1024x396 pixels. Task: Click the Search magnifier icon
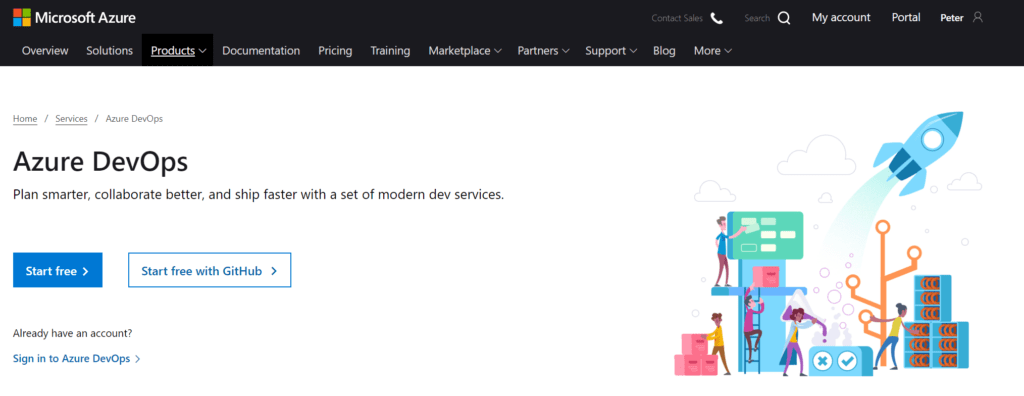(x=784, y=18)
